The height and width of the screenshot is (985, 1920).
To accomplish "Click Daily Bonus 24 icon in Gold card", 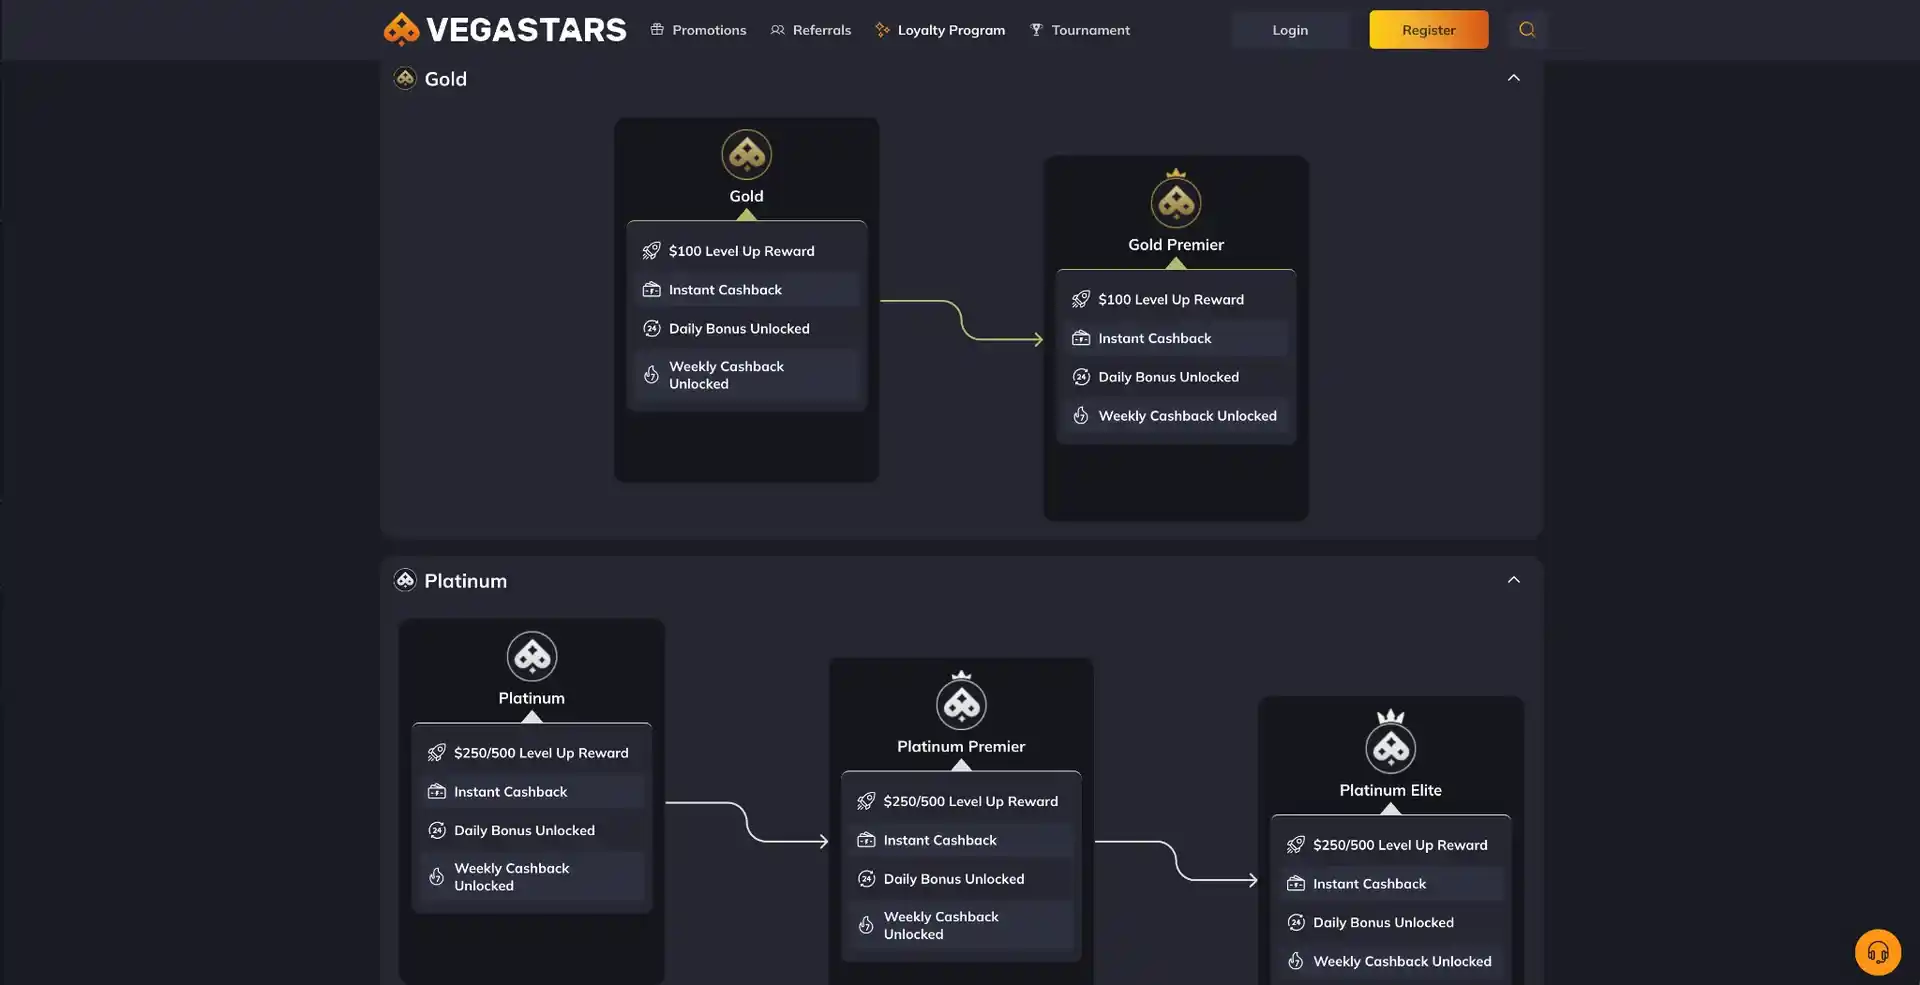I will click(x=651, y=329).
